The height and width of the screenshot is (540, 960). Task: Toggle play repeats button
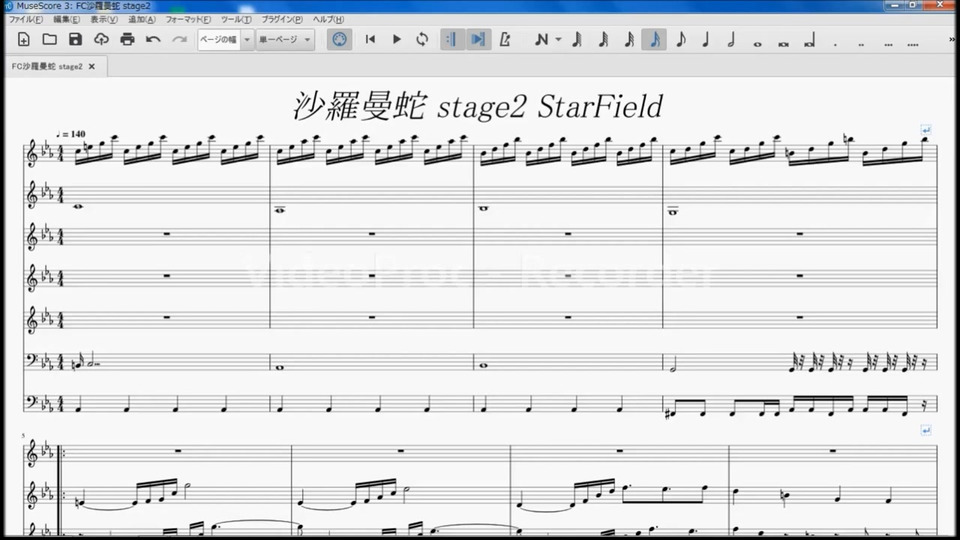tap(452, 40)
